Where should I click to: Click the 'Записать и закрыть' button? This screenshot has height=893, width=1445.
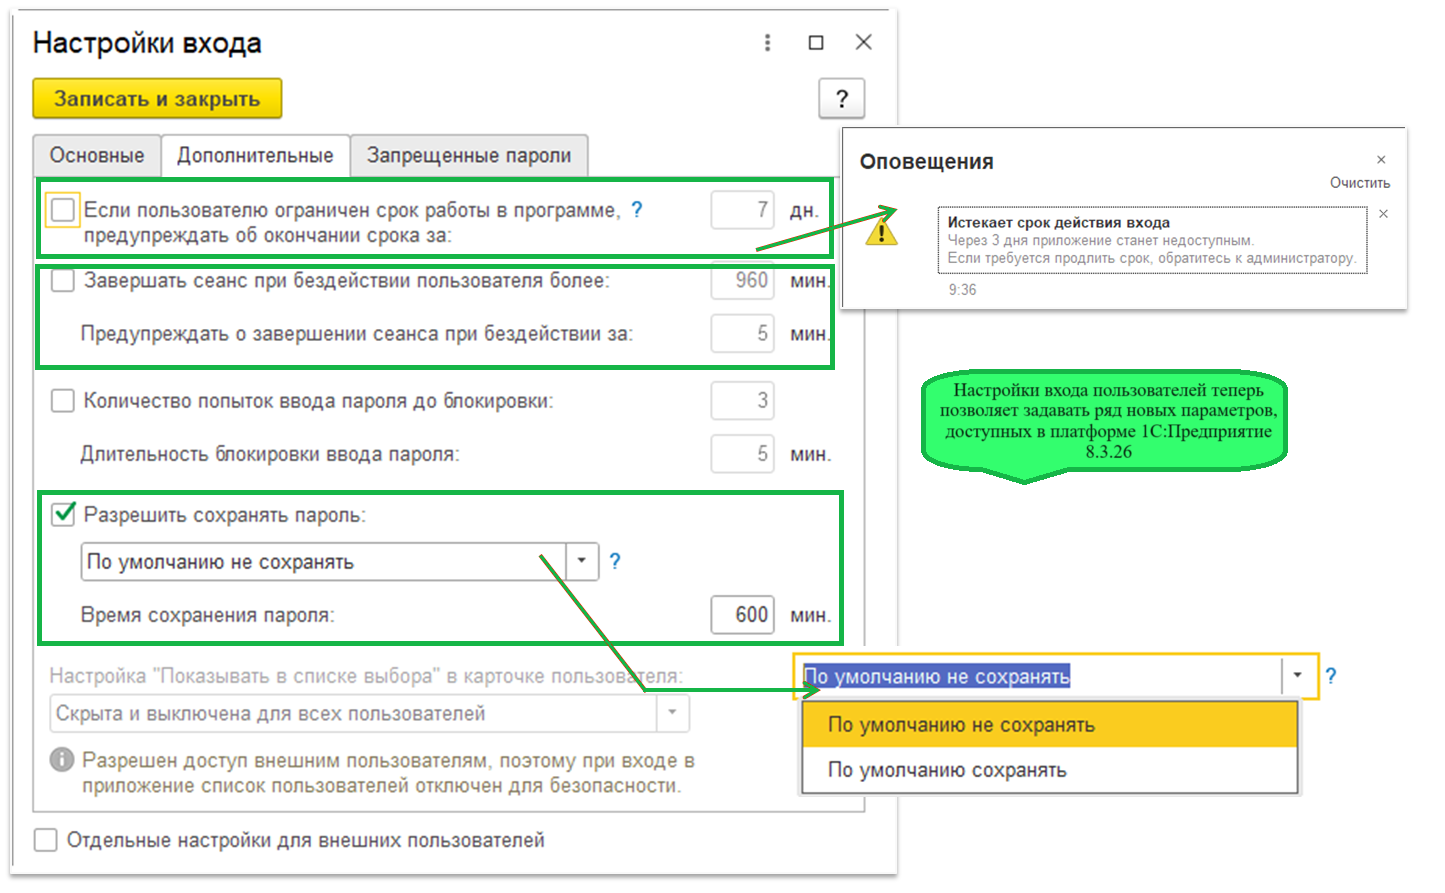157,99
